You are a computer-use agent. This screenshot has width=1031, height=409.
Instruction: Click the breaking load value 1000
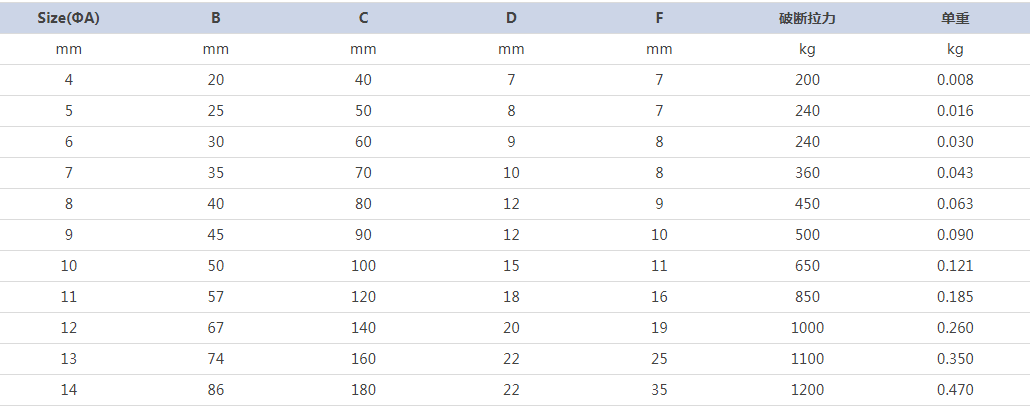tap(807, 327)
